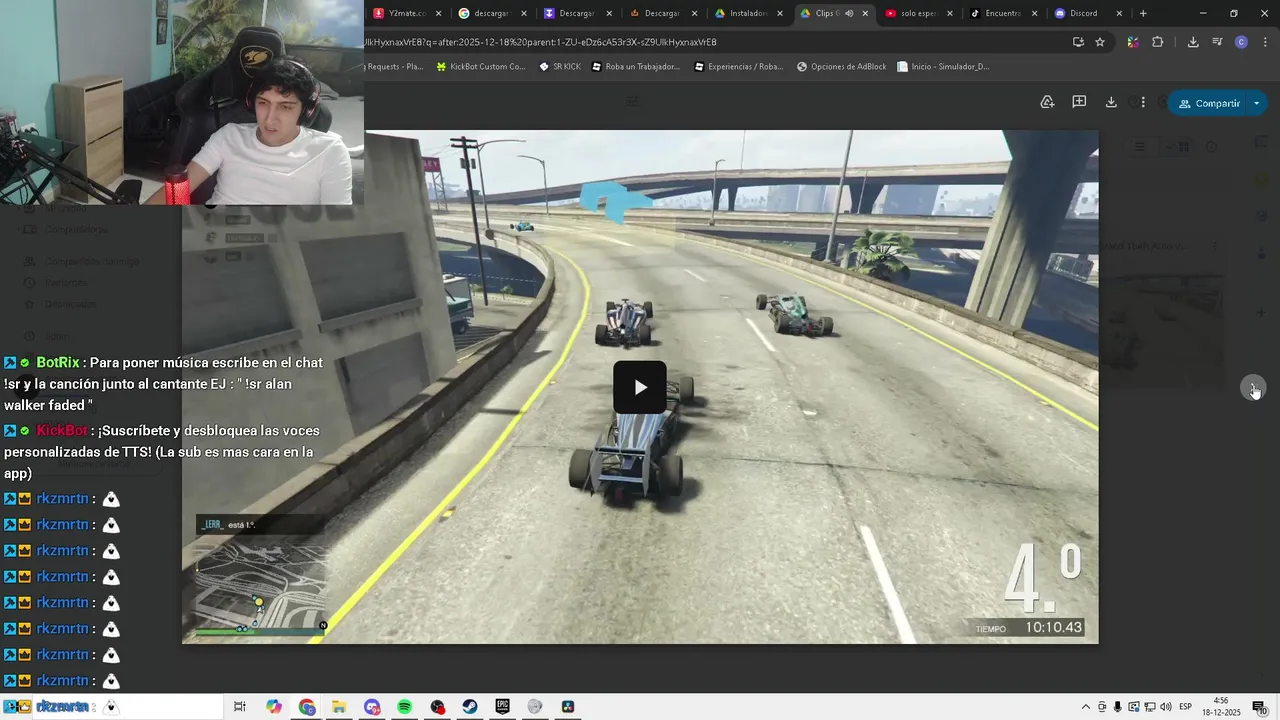Open Copilot from the taskbar
The image size is (1280, 720).
coord(274,707)
